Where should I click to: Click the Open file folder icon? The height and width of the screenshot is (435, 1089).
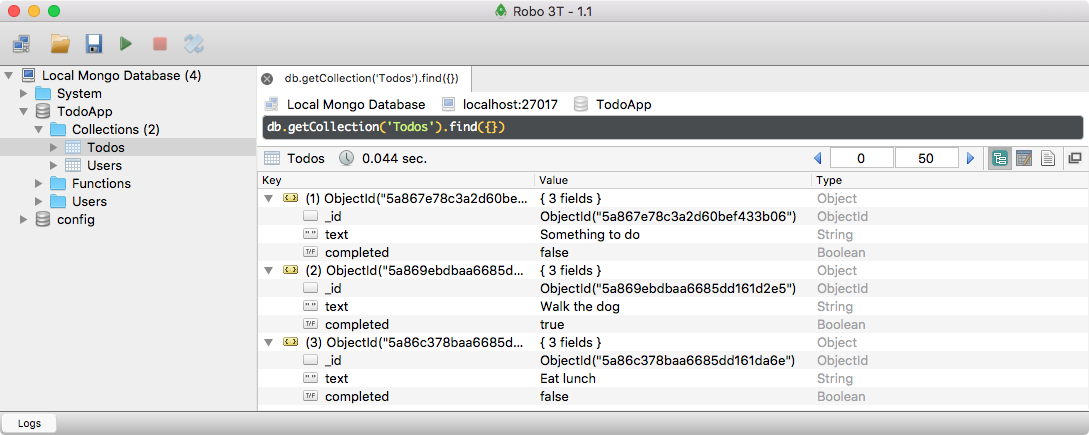pos(60,43)
